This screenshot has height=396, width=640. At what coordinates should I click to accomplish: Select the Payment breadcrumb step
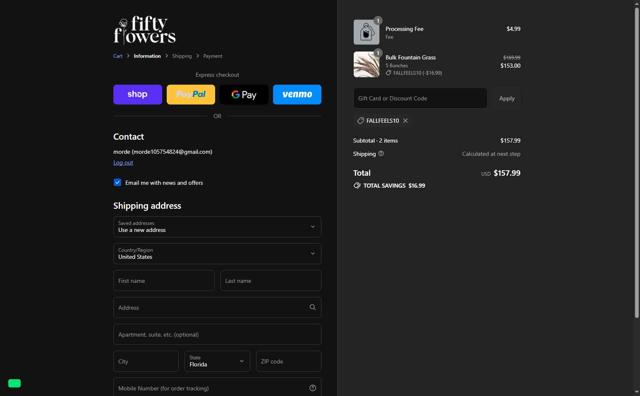(213, 56)
